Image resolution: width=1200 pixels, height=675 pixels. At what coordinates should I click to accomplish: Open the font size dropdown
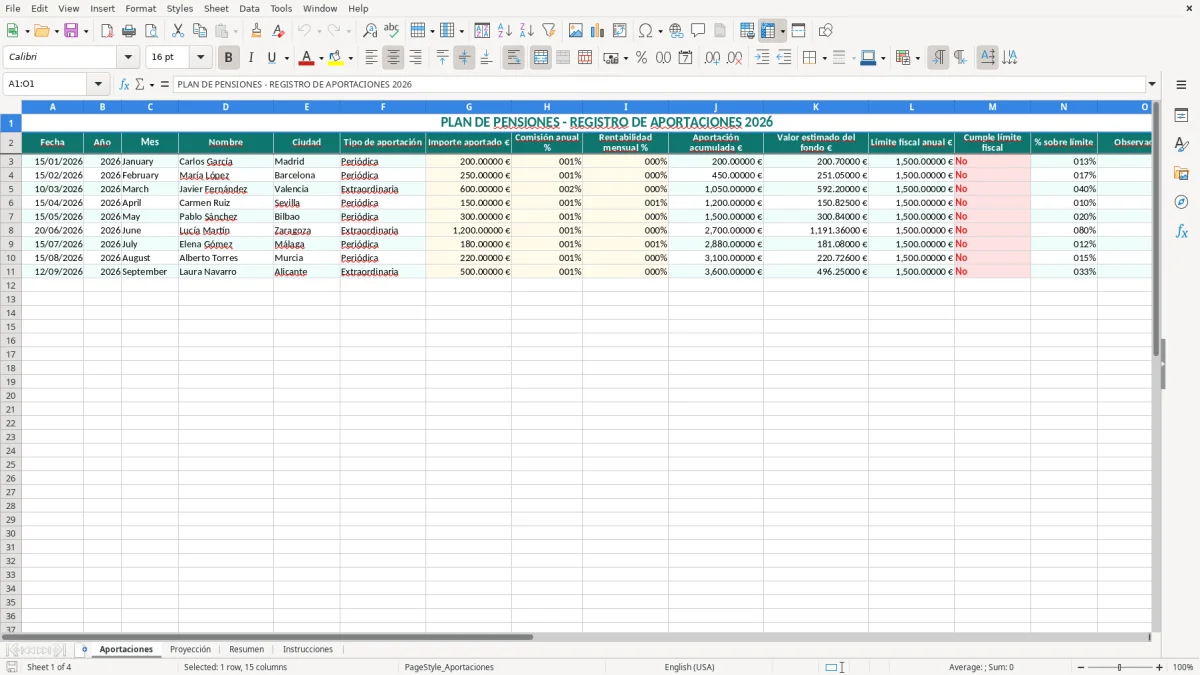pos(200,57)
